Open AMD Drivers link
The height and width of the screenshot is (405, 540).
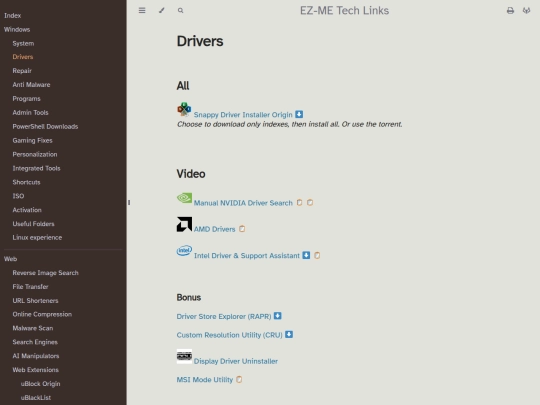(214, 229)
